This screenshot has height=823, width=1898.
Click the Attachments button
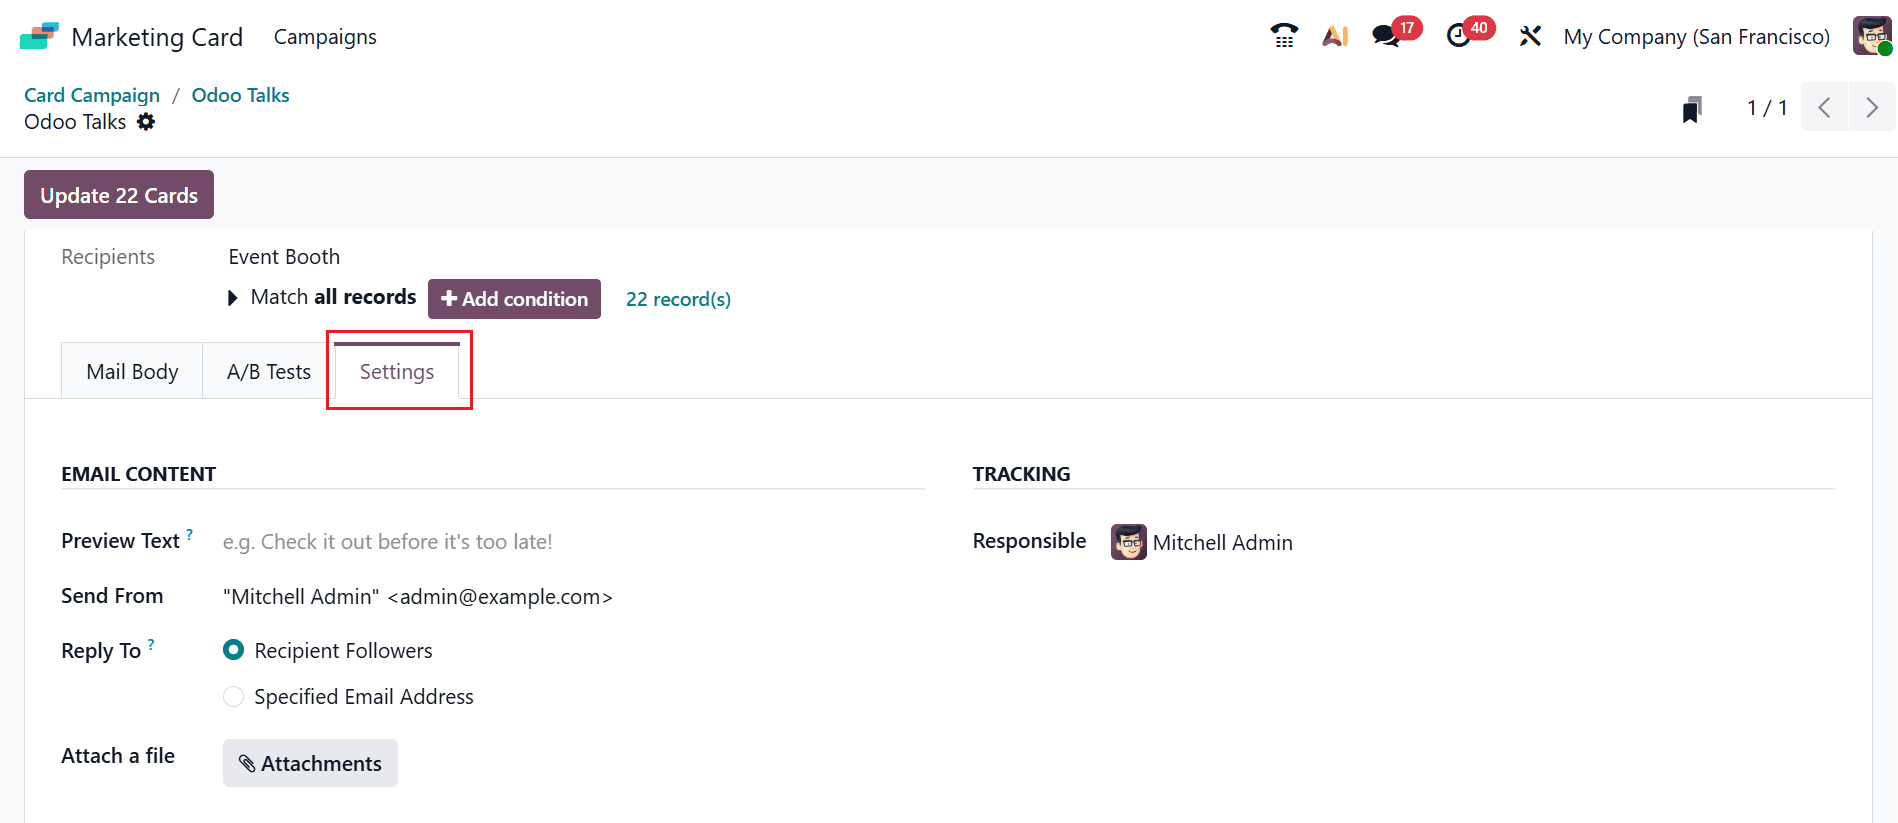click(x=310, y=763)
